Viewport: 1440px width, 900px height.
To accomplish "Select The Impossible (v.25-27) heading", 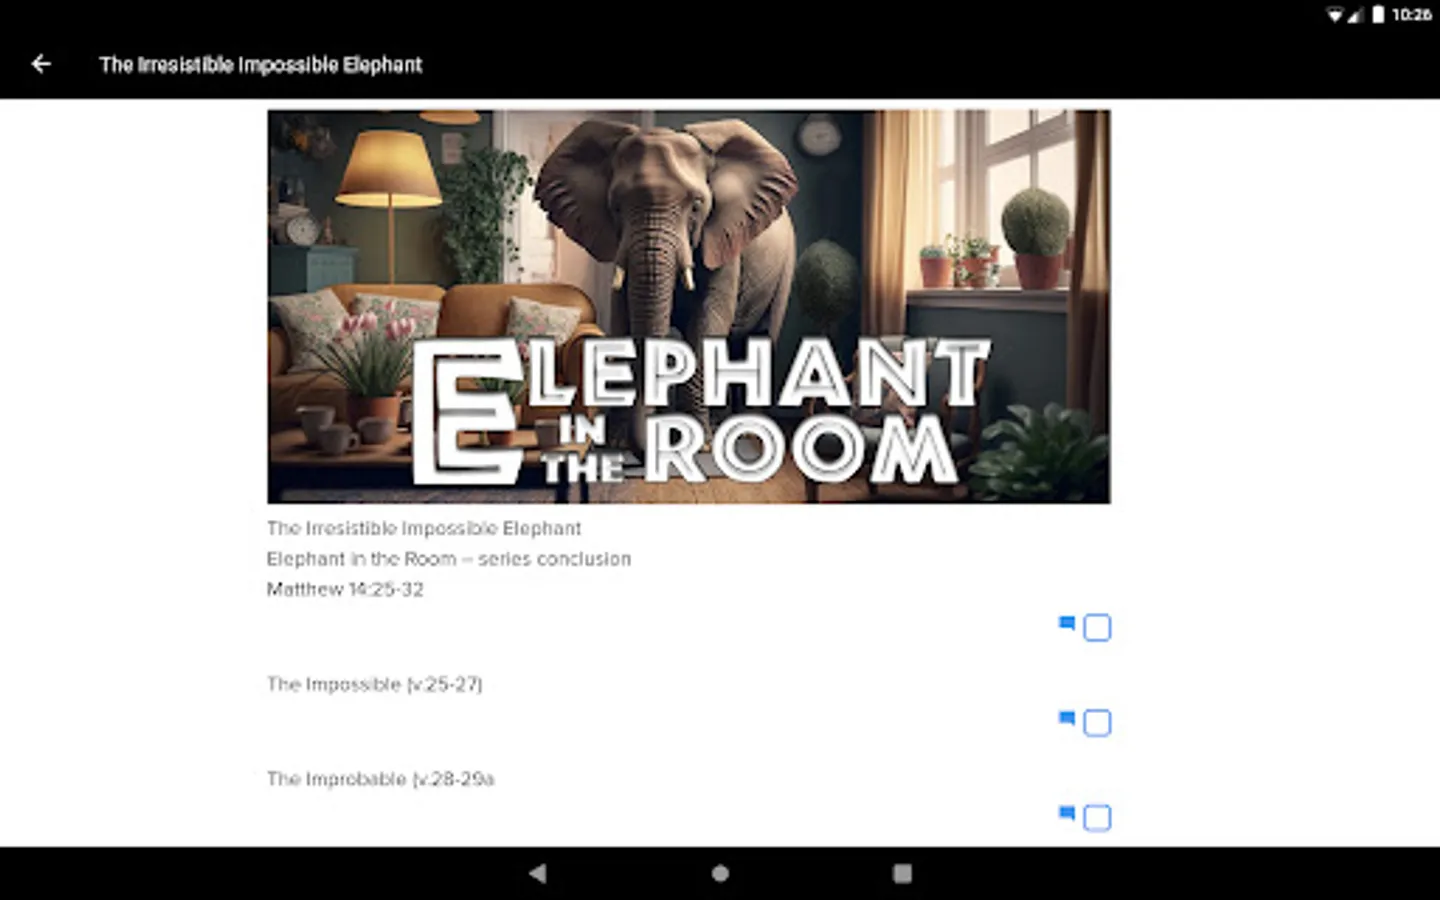I will pos(374,685).
